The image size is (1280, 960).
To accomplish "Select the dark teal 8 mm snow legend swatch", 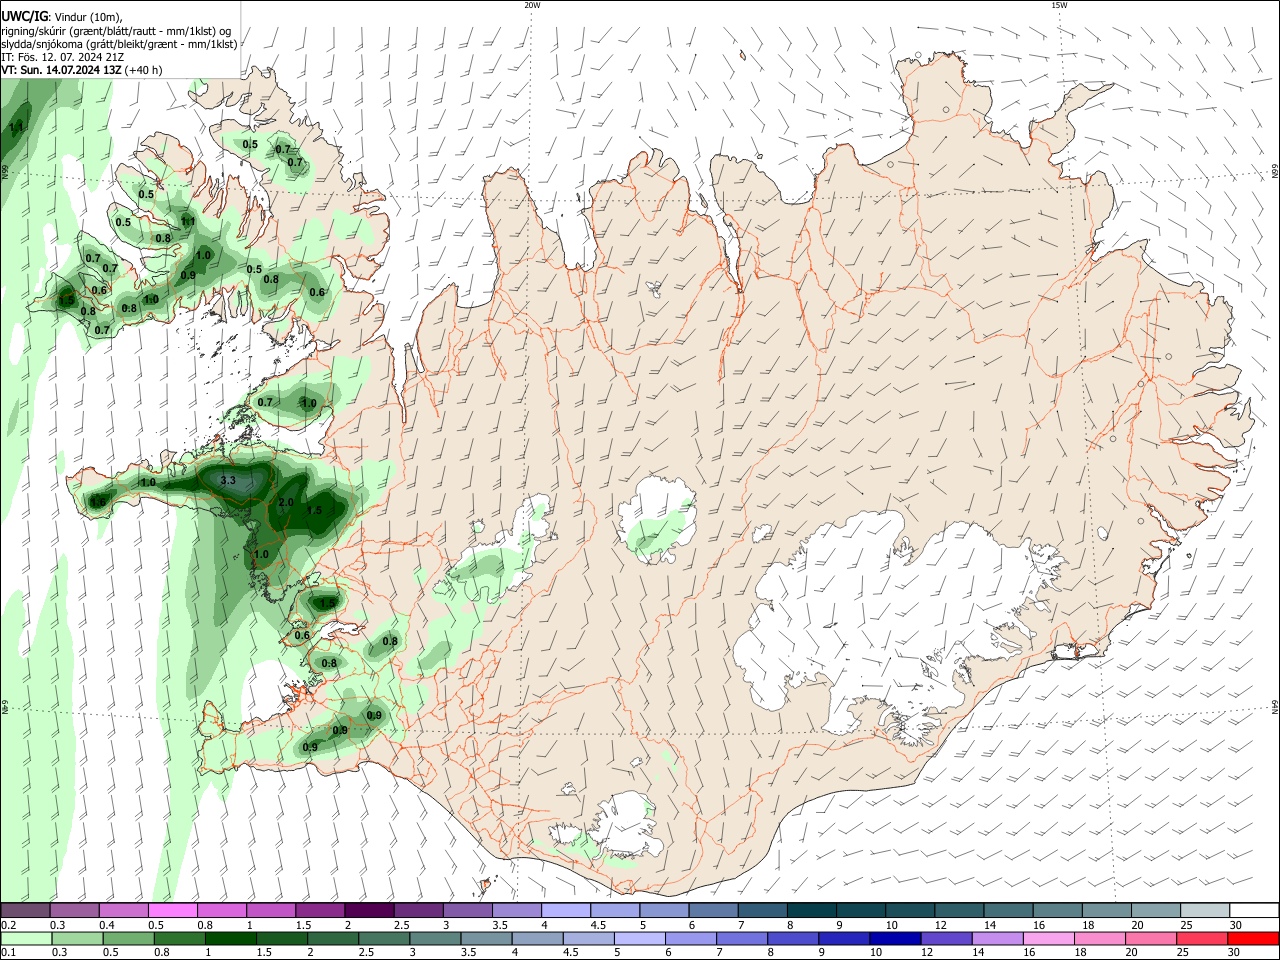I will [x=810, y=910].
